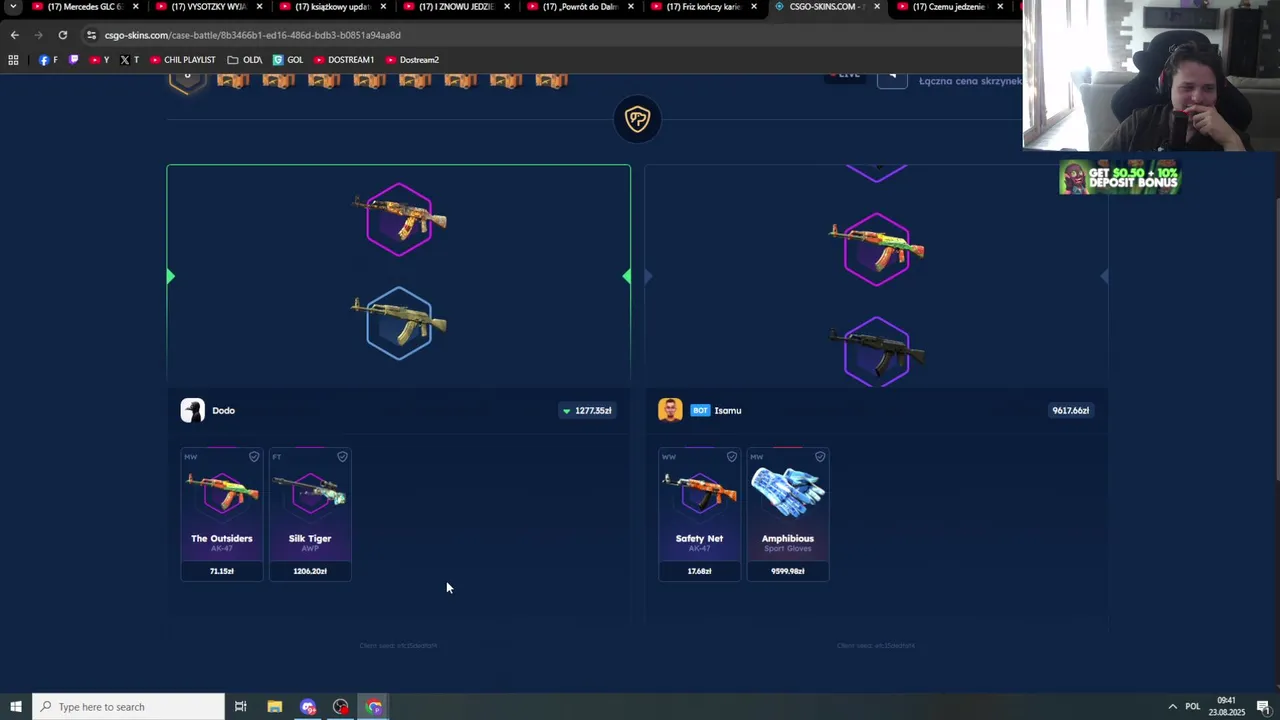Click Isamu's total value 9617.66zł
The image size is (1280, 720).
(x=1070, y=410)
